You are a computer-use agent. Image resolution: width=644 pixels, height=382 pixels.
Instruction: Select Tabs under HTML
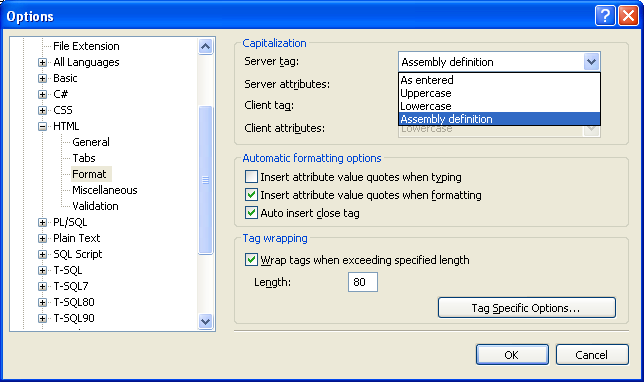(x=84, y=158)
